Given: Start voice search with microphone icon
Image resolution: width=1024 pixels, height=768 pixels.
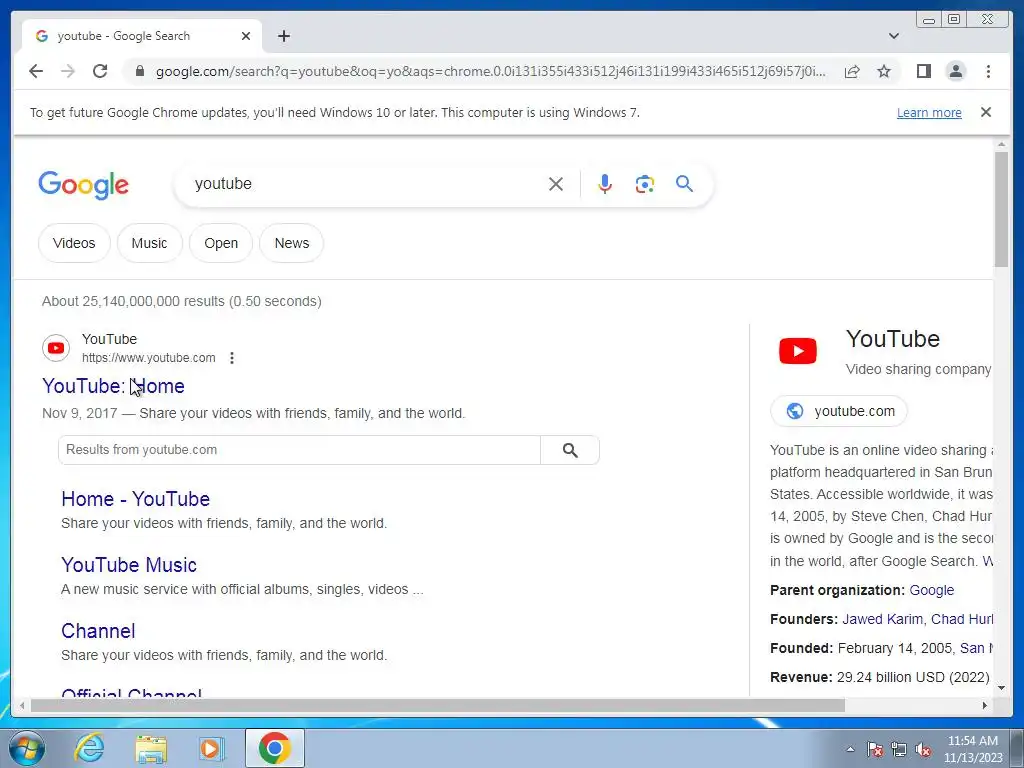Looking at the screenshot, I should (x=605, y=184).
